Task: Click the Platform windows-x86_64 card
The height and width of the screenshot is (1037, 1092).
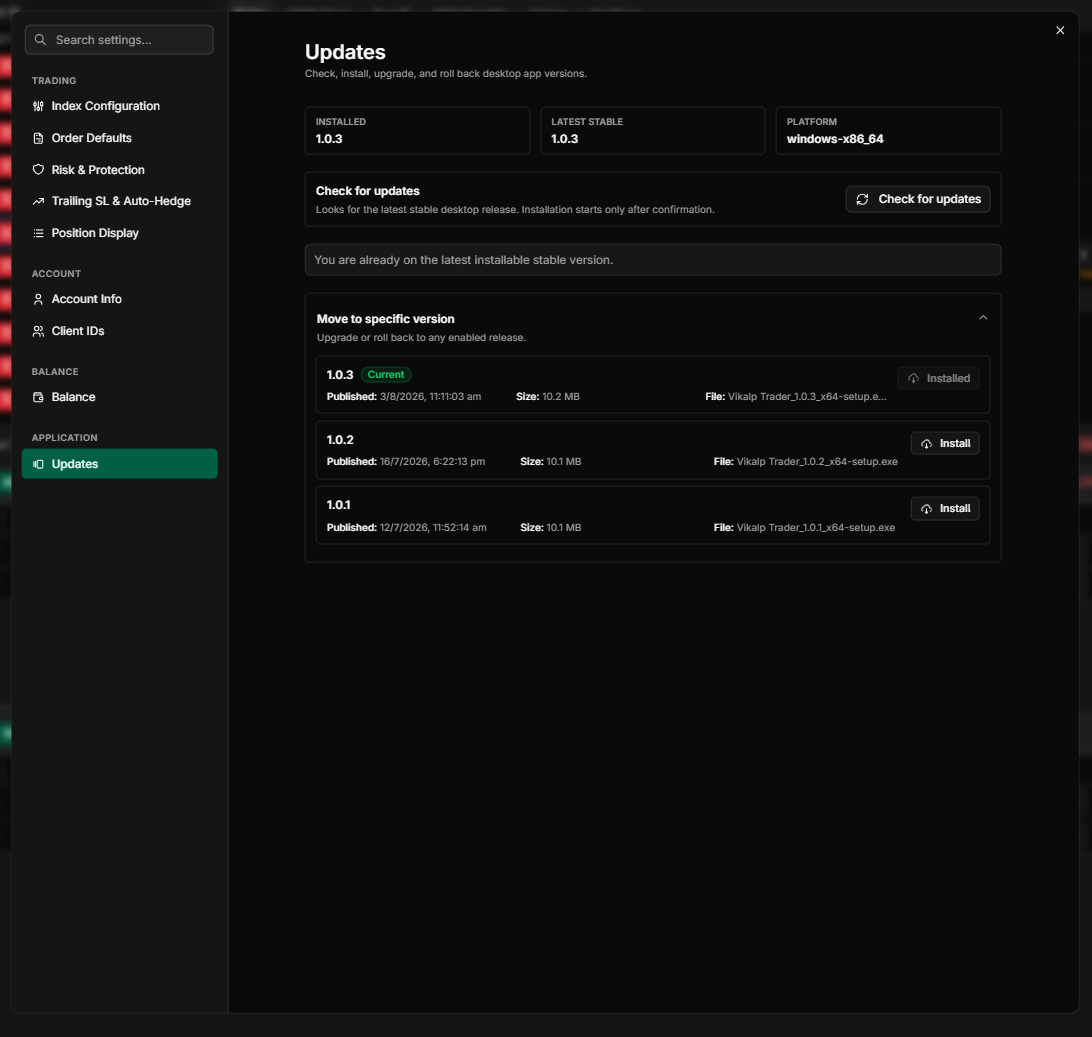Action: (x=888, y=130)
